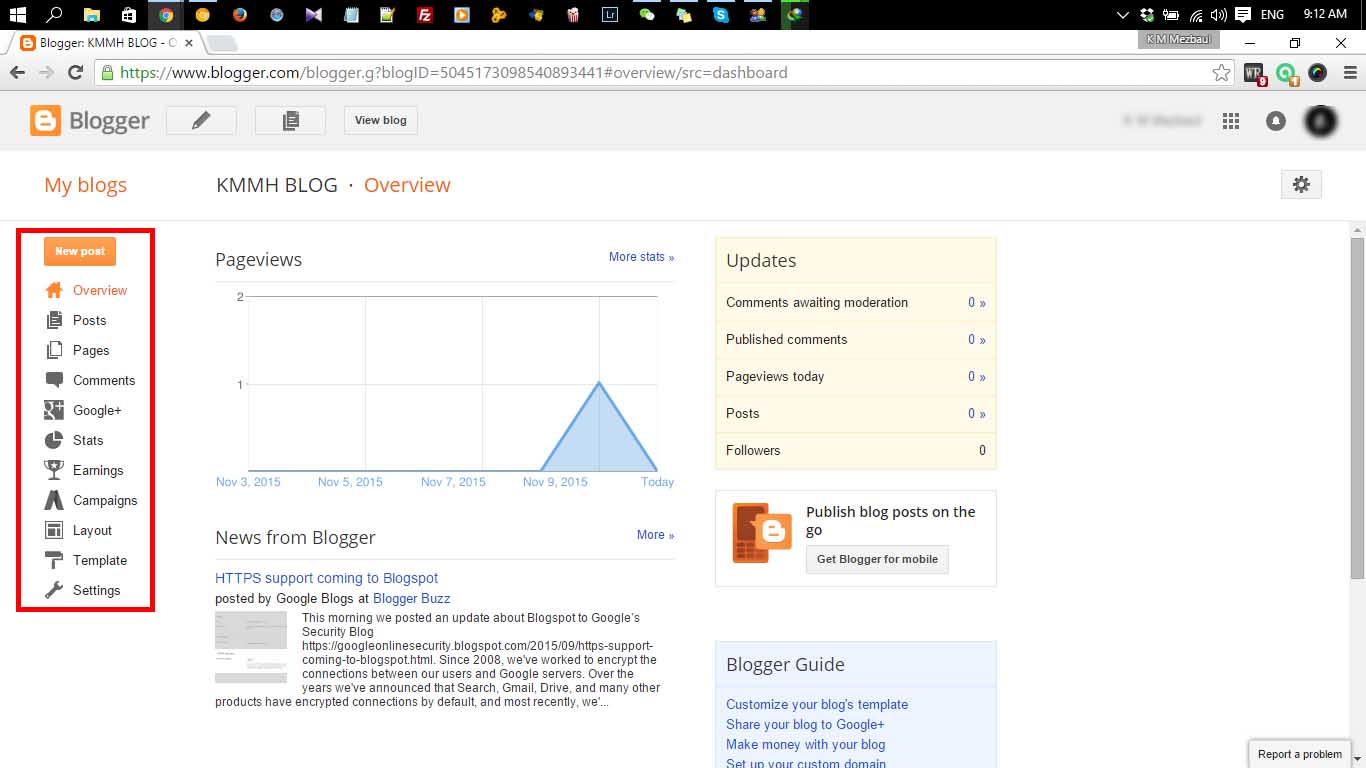Click the Layout icon in the sidebar
Screen dimensions: 1366x768
click(x=54, y=530)
